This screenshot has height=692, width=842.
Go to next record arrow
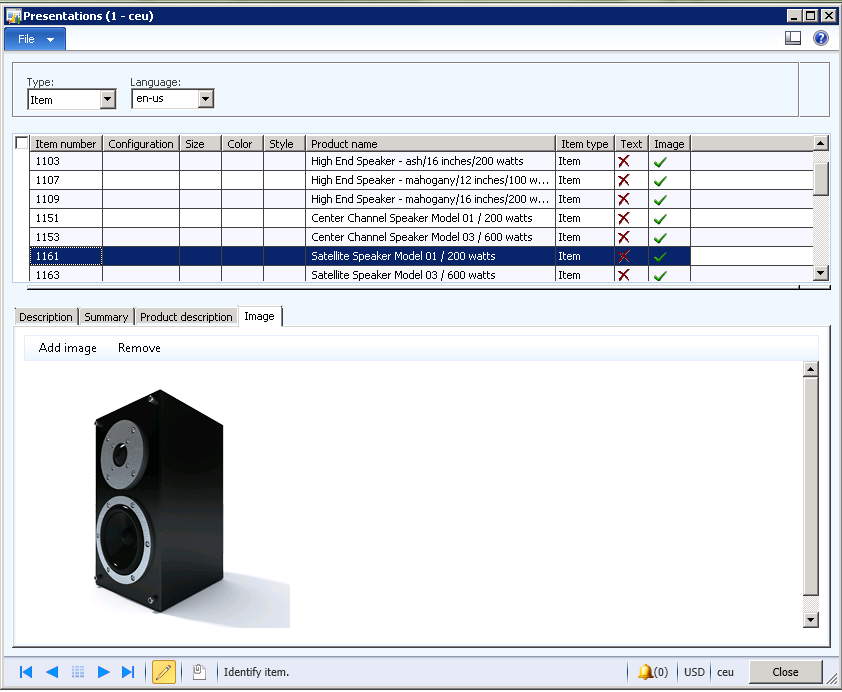pyautogui.click(x=103, y=672)
